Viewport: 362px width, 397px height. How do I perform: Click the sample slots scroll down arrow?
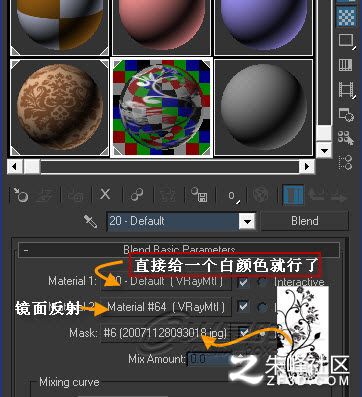pos(324,150)
